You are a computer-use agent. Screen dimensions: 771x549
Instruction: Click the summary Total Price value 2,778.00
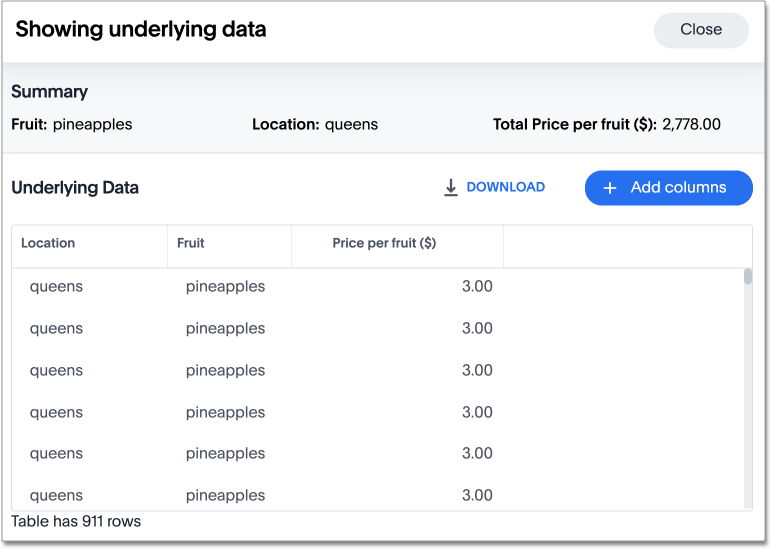(x=691, y=125)
